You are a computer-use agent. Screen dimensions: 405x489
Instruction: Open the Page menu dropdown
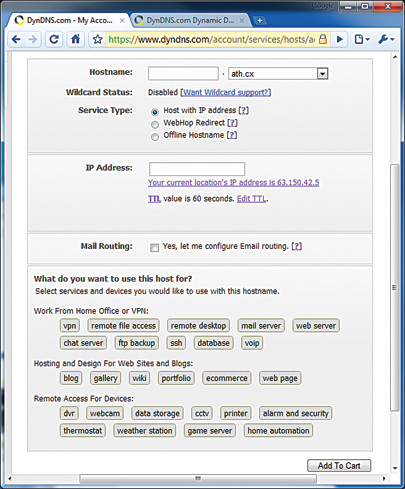click(x=362, y=39)
